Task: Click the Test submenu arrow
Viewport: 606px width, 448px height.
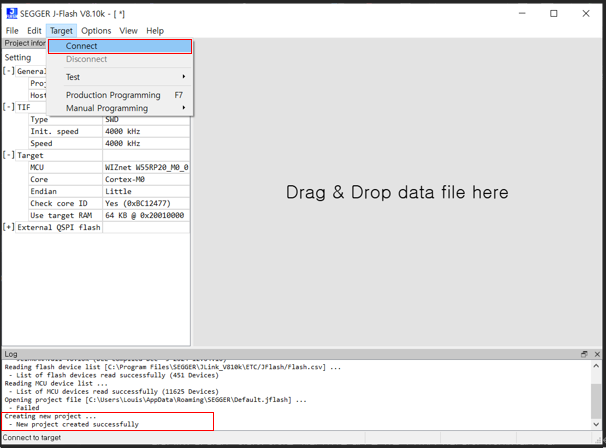Action: [x=184, y=77]
